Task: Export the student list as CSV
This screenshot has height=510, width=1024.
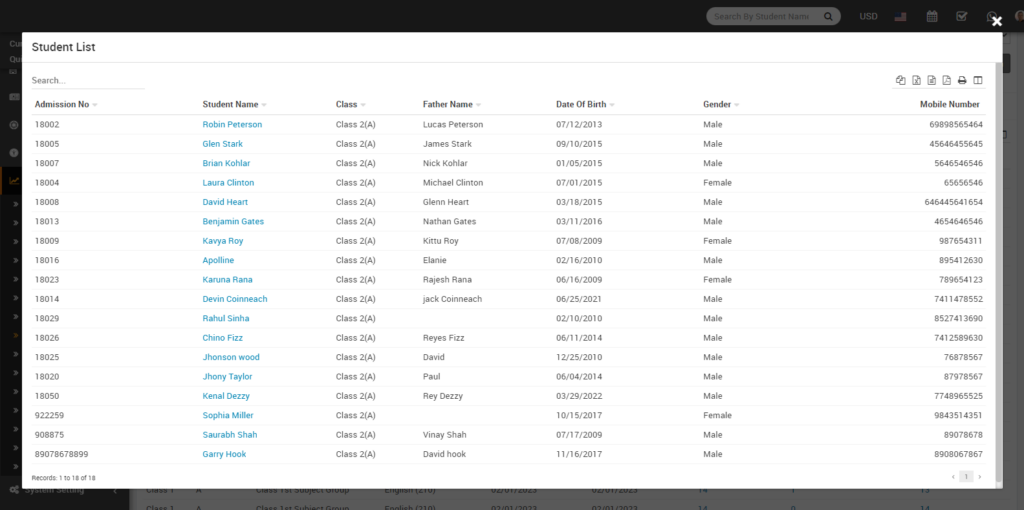Action: 931,80
